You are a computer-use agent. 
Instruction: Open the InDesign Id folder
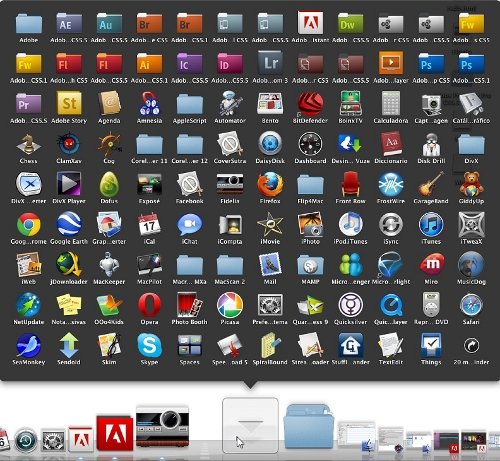coord(230,63)
